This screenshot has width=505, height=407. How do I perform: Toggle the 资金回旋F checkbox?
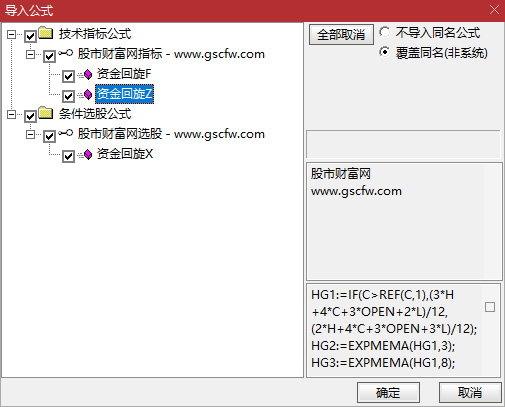pyautogui.click(x=68, y=76)
